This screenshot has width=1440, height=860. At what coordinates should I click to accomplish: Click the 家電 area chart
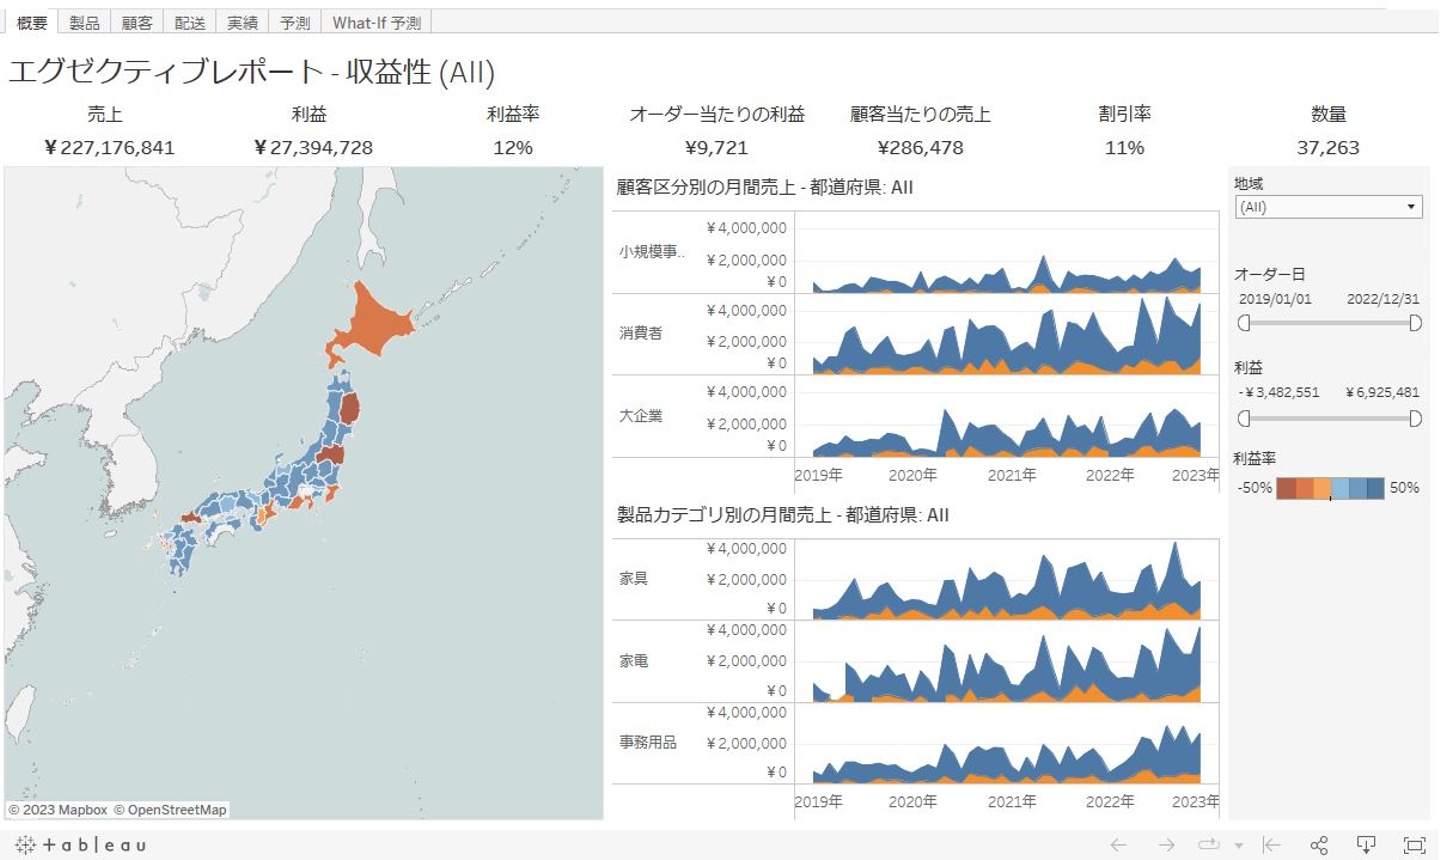pos(1007,662)
